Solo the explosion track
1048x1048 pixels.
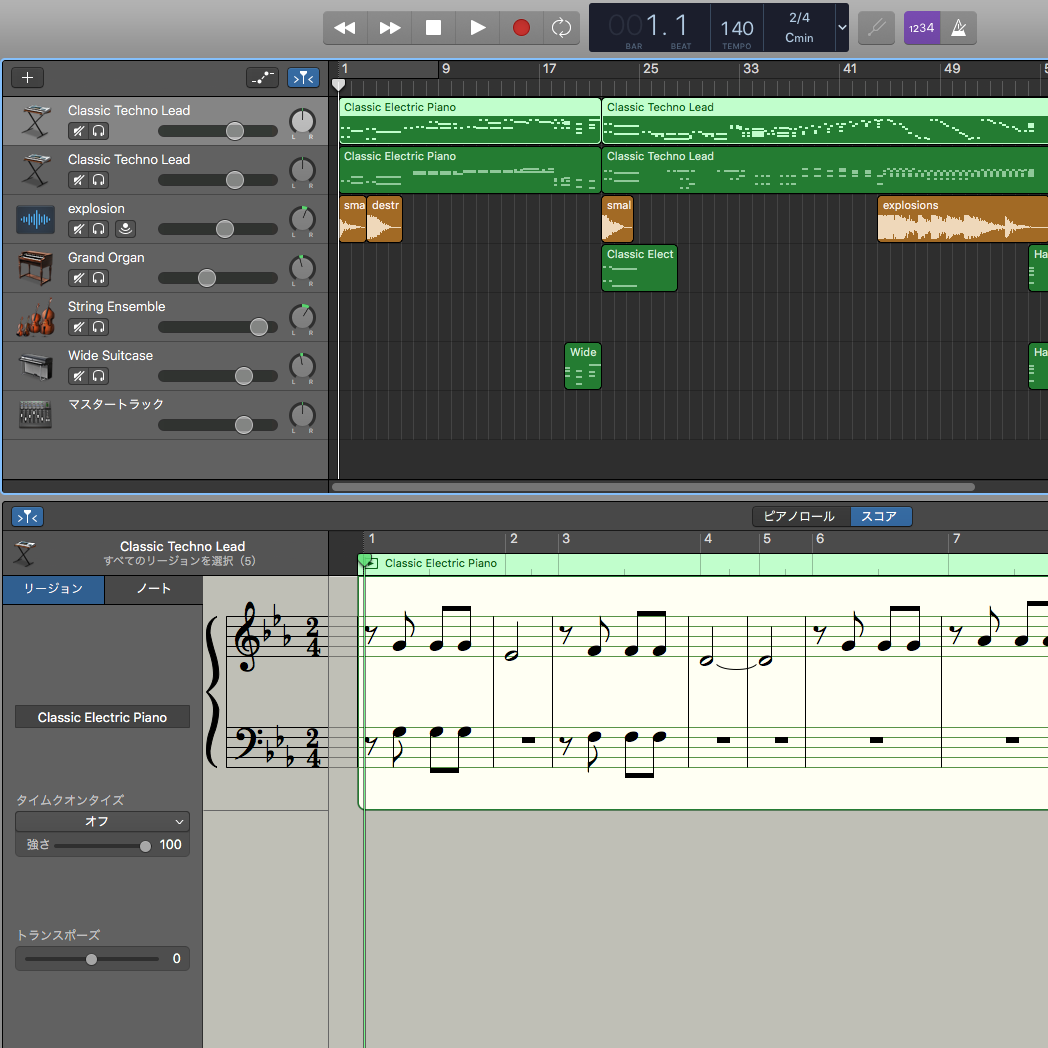98,229
